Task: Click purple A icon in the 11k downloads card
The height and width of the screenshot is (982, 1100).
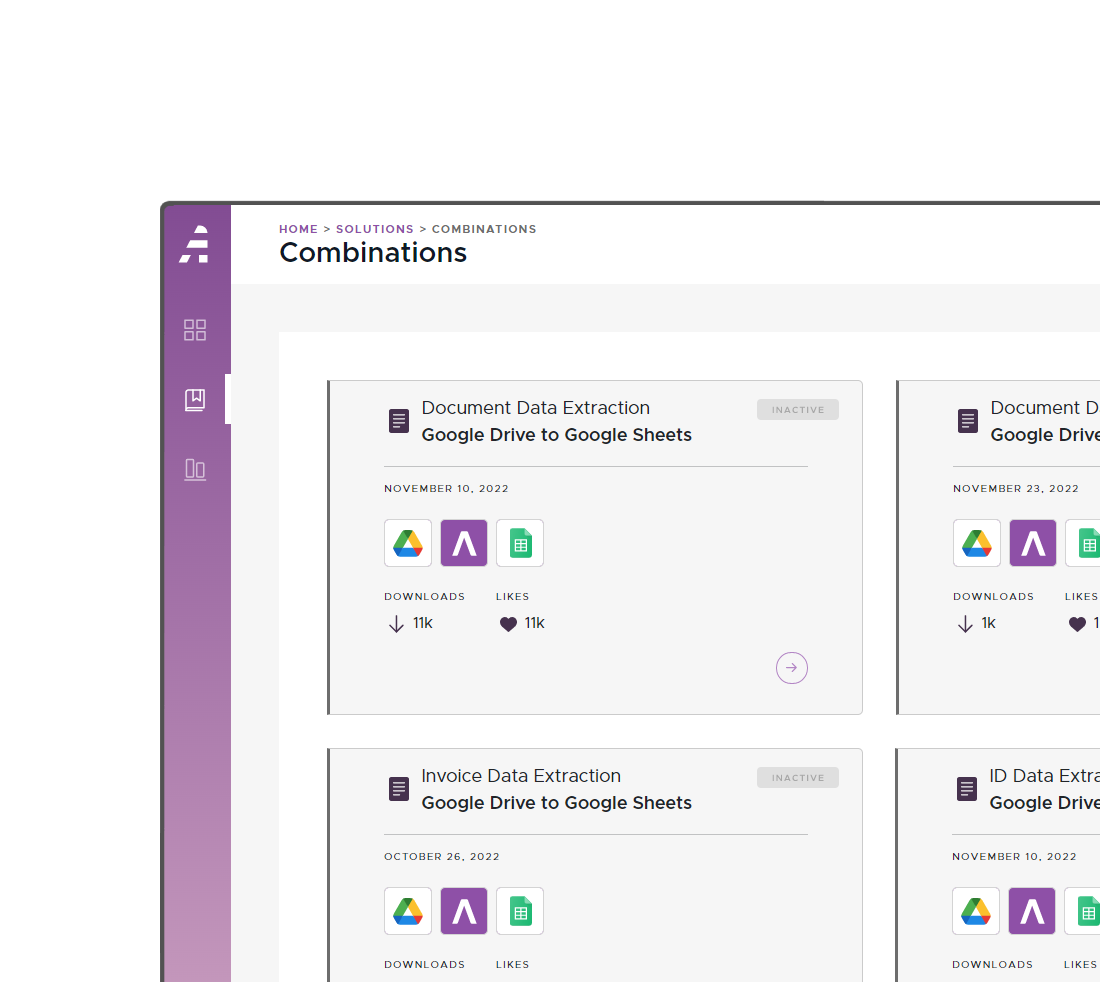Action: point(464,543)
